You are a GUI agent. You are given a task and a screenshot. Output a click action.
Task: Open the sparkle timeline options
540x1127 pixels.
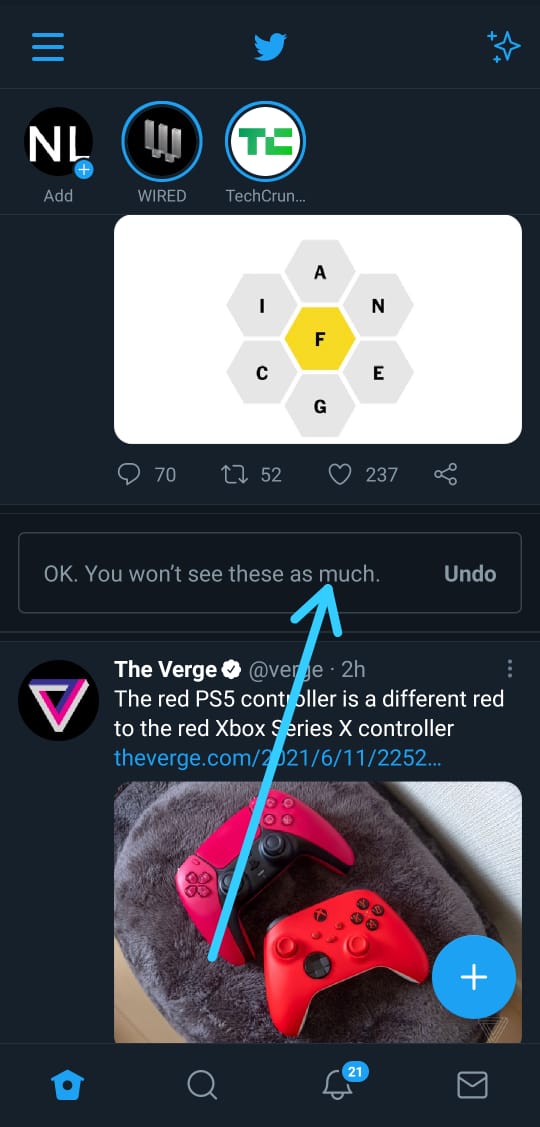coord(503,47)
